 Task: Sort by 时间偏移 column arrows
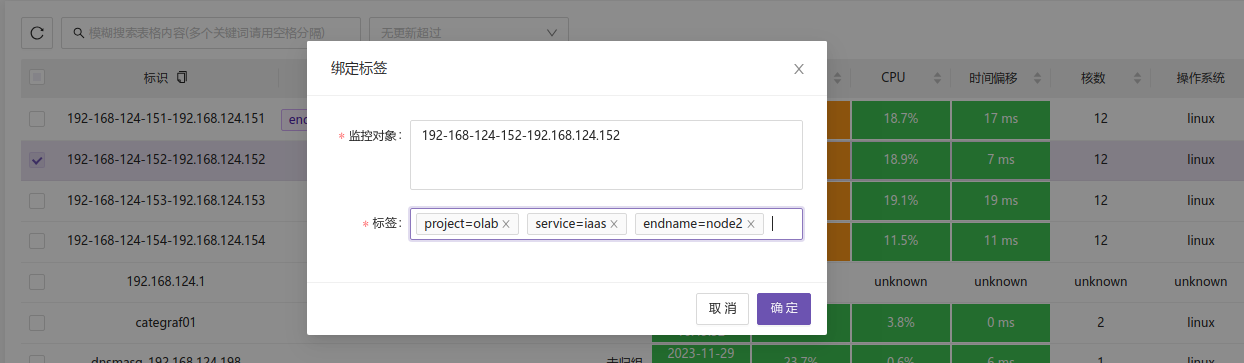1037,78
